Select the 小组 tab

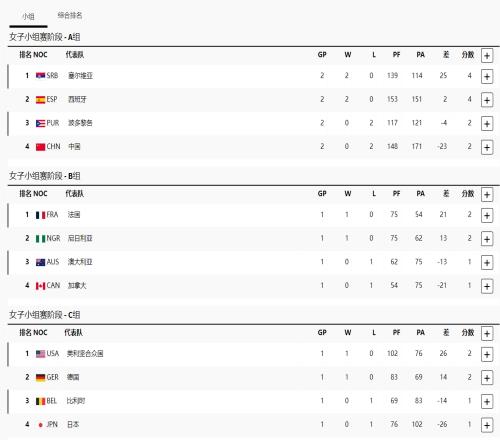28,16
